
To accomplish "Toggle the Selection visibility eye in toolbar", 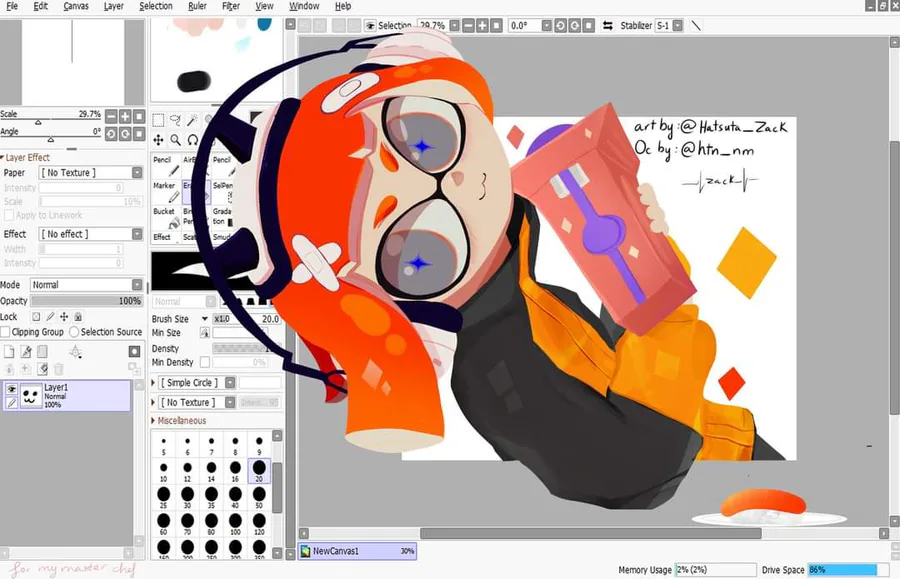I will coord(370,26).
